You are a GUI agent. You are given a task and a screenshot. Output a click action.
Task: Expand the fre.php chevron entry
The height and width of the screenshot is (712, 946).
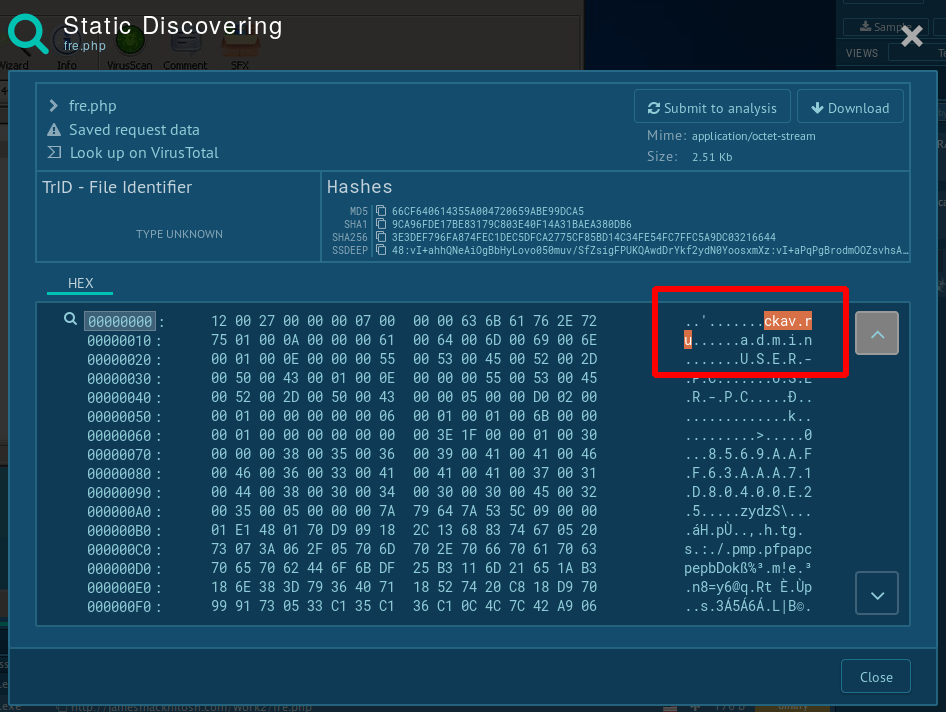click(54, 106)
